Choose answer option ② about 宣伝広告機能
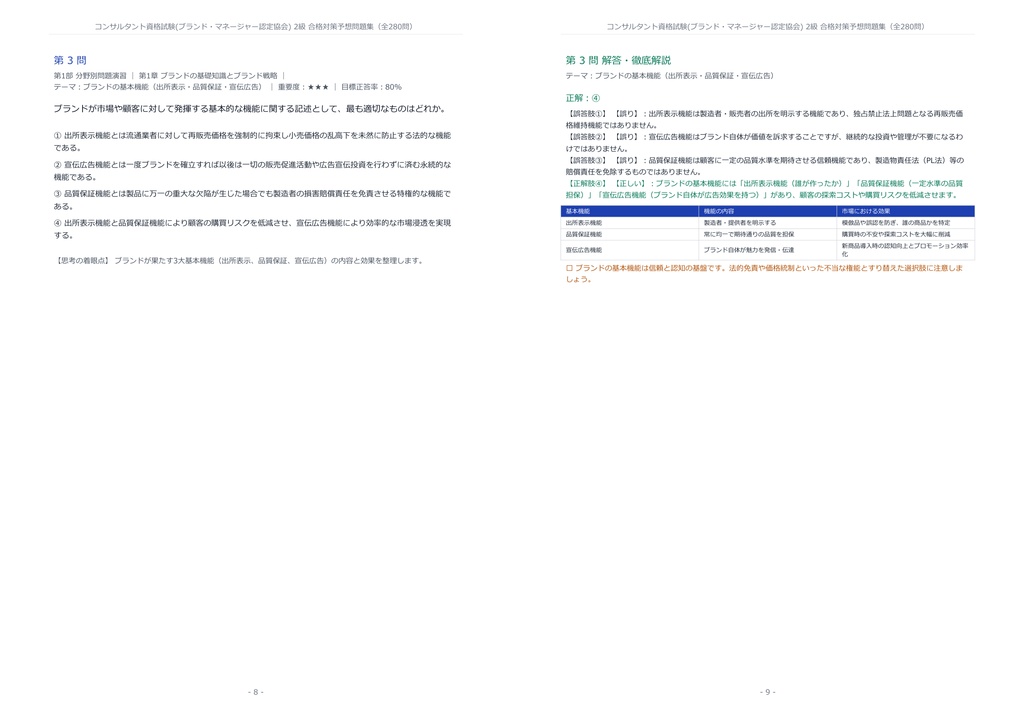The image size is (1024, 724). point(252,171)
